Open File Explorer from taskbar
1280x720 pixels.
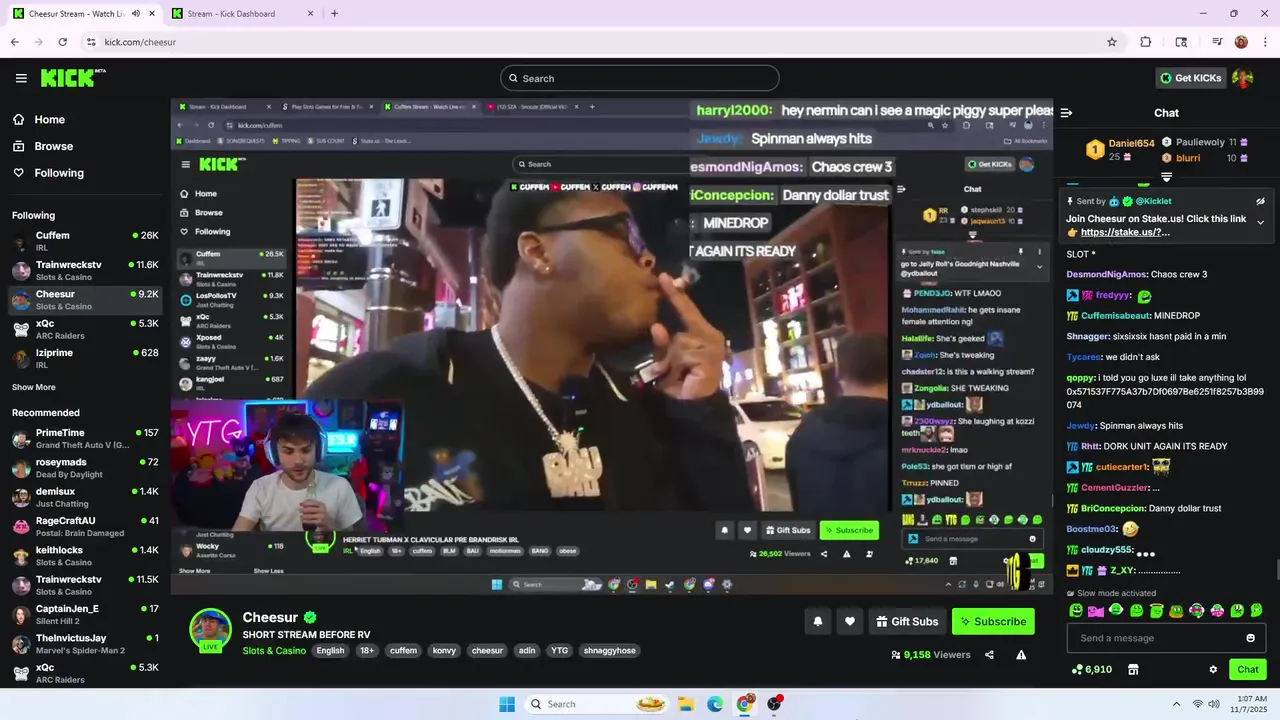click(x=686, y=704)
